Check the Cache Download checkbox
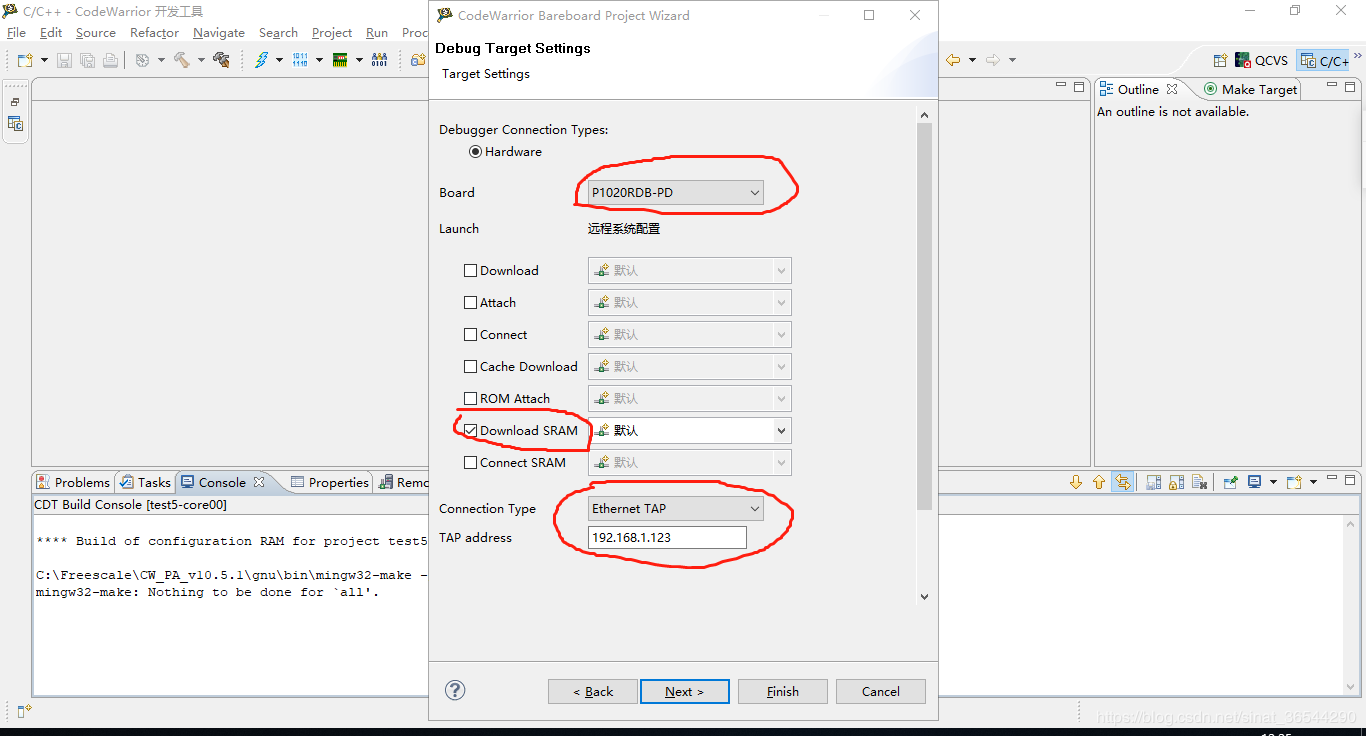Viewport: 1366px width, 736px height. tap(471, 367)
